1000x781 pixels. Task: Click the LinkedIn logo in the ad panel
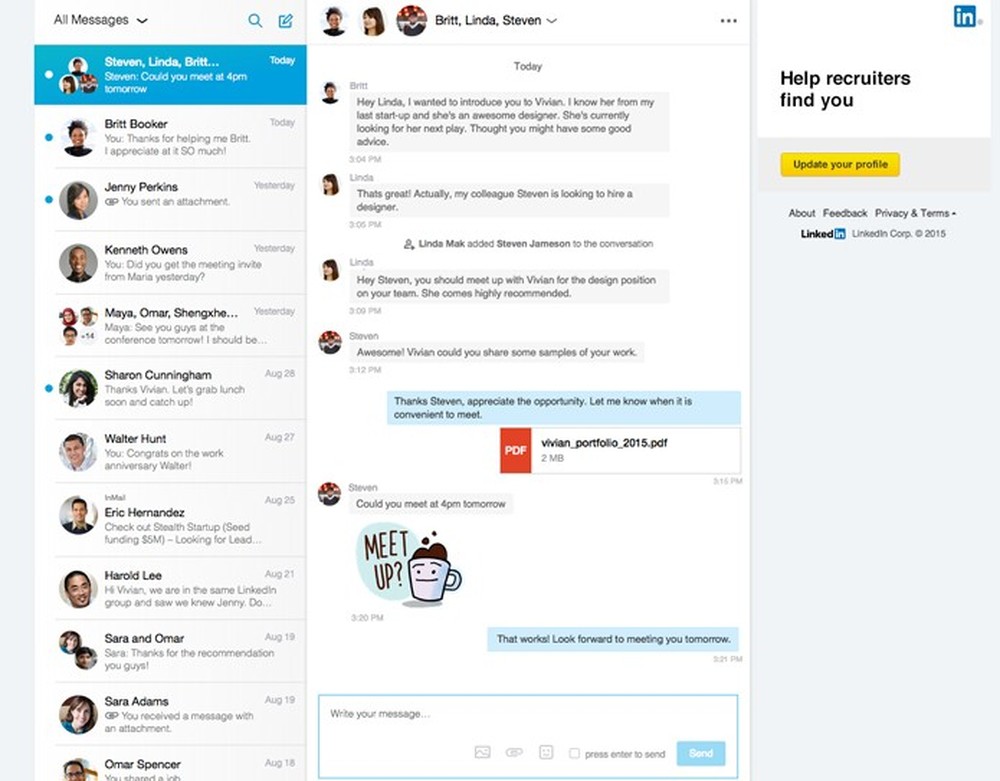pyautogui.click(x=966, y=17)
